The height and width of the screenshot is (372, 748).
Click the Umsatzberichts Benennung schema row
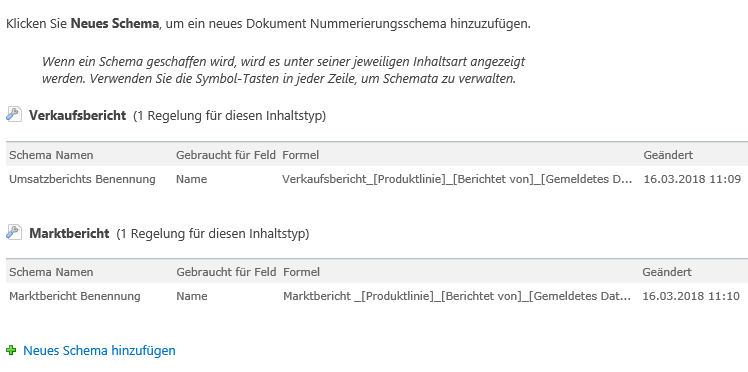click(377, 179)
